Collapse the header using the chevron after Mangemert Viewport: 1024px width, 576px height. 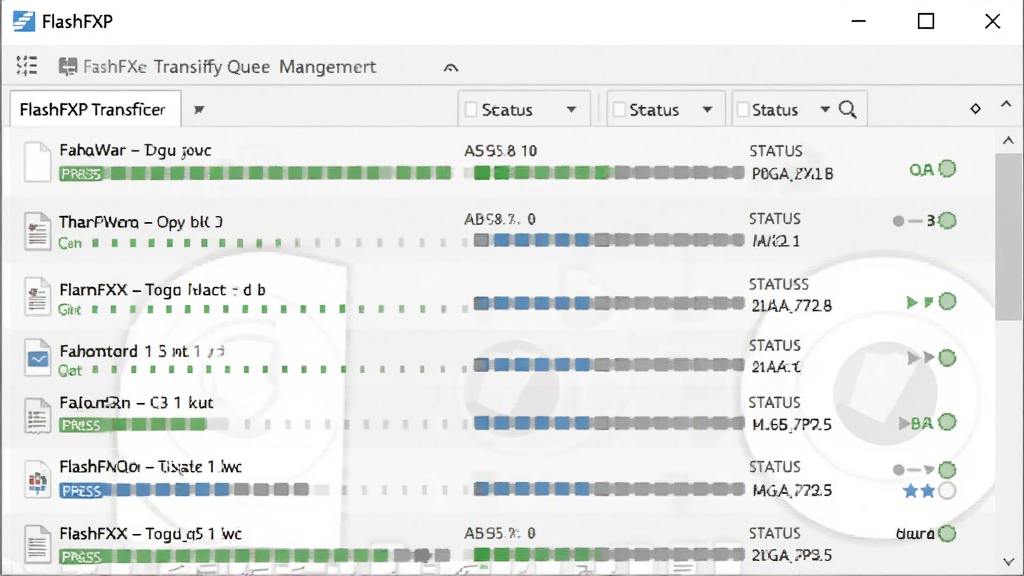point(451,67)
